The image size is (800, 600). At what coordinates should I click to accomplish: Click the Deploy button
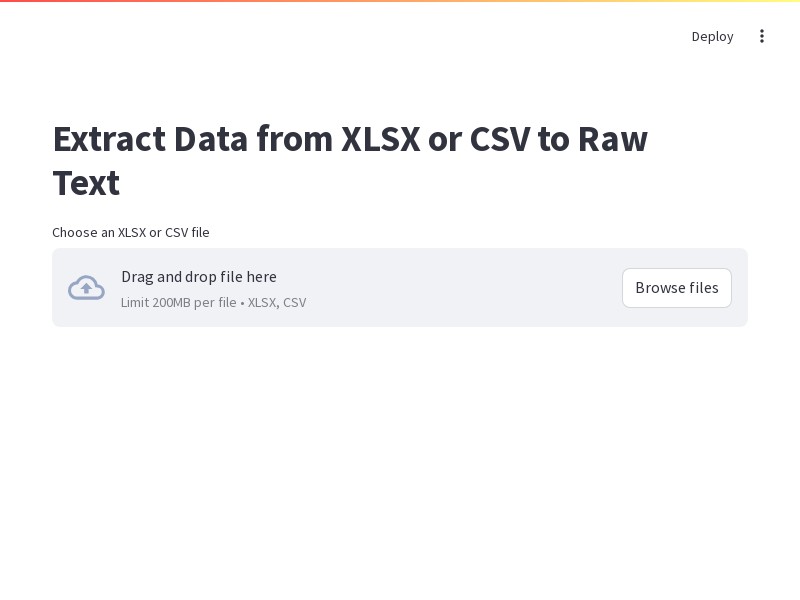pos(712,36)
